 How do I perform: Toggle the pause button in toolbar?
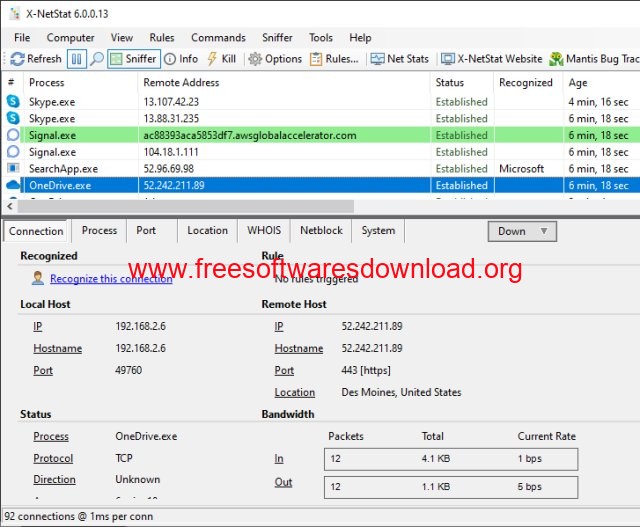tap(77, 59)
